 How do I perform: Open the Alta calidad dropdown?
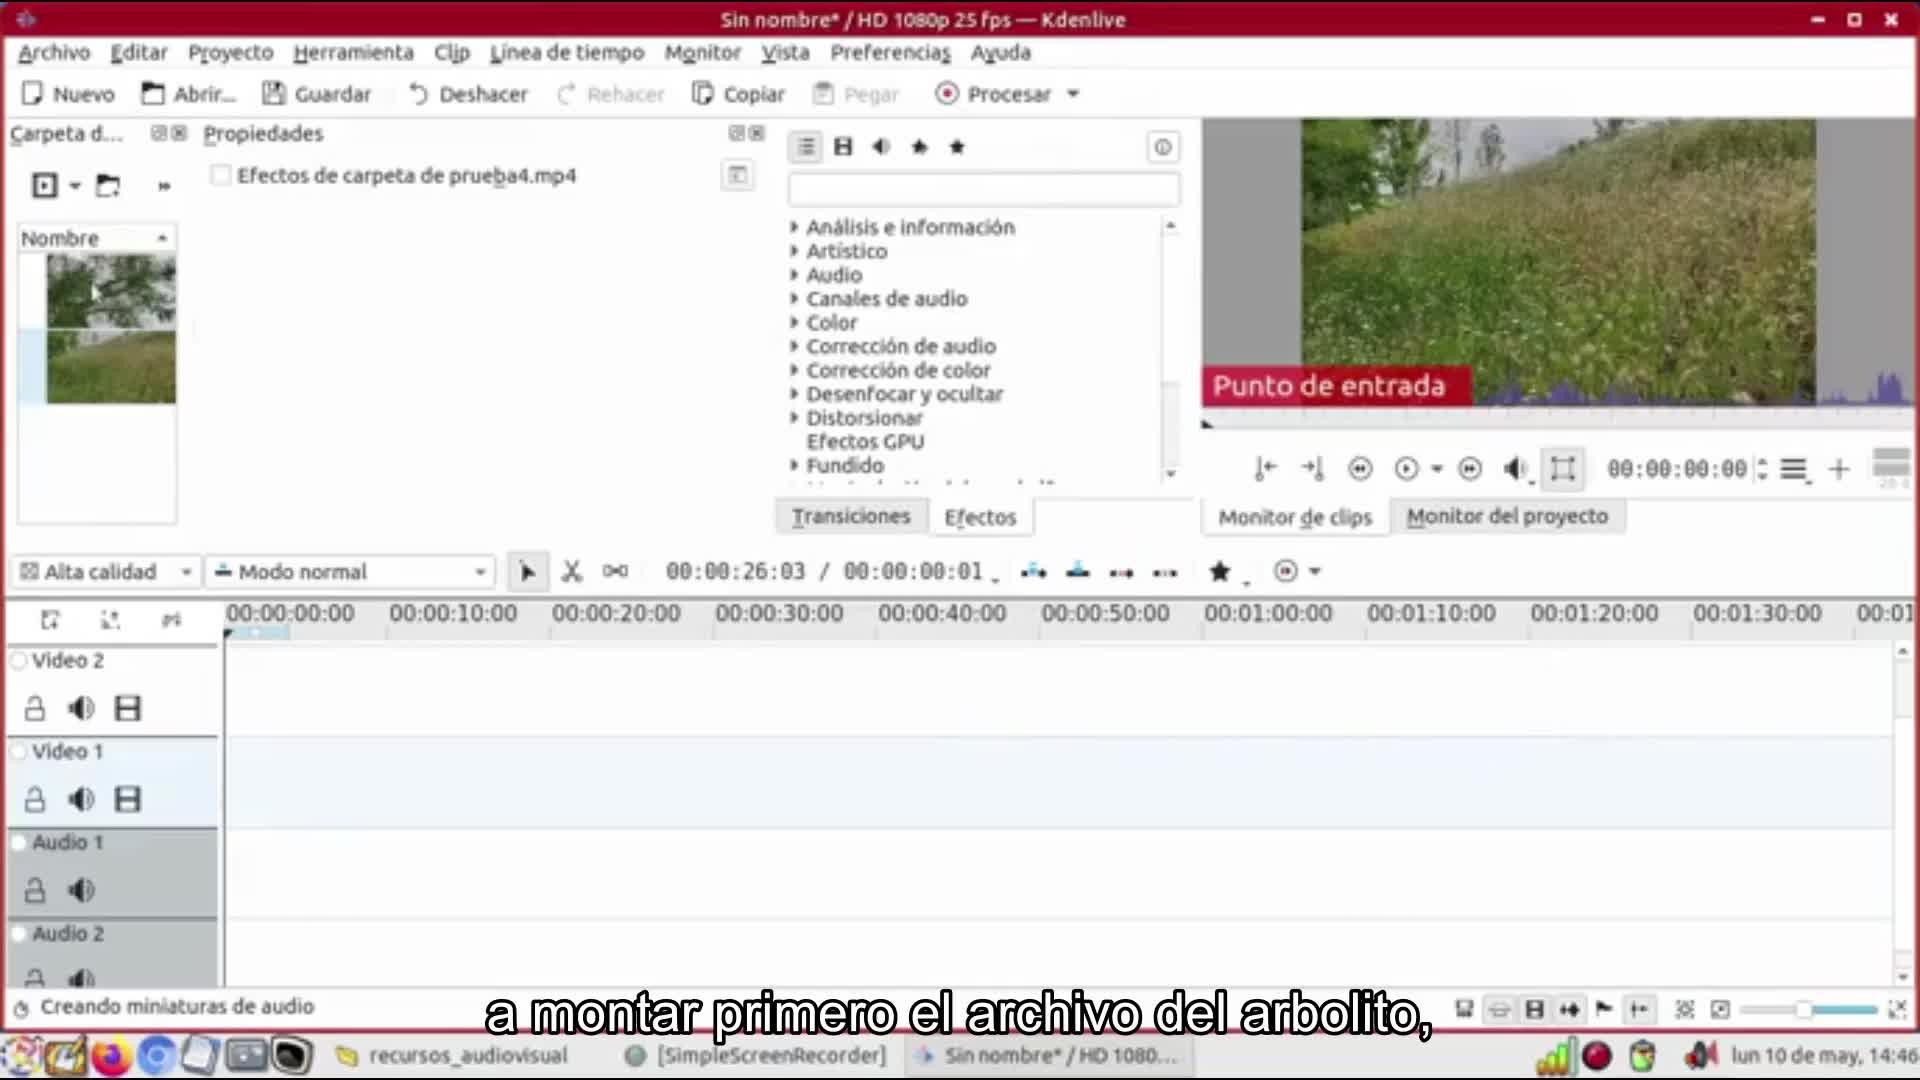point(105,571)
